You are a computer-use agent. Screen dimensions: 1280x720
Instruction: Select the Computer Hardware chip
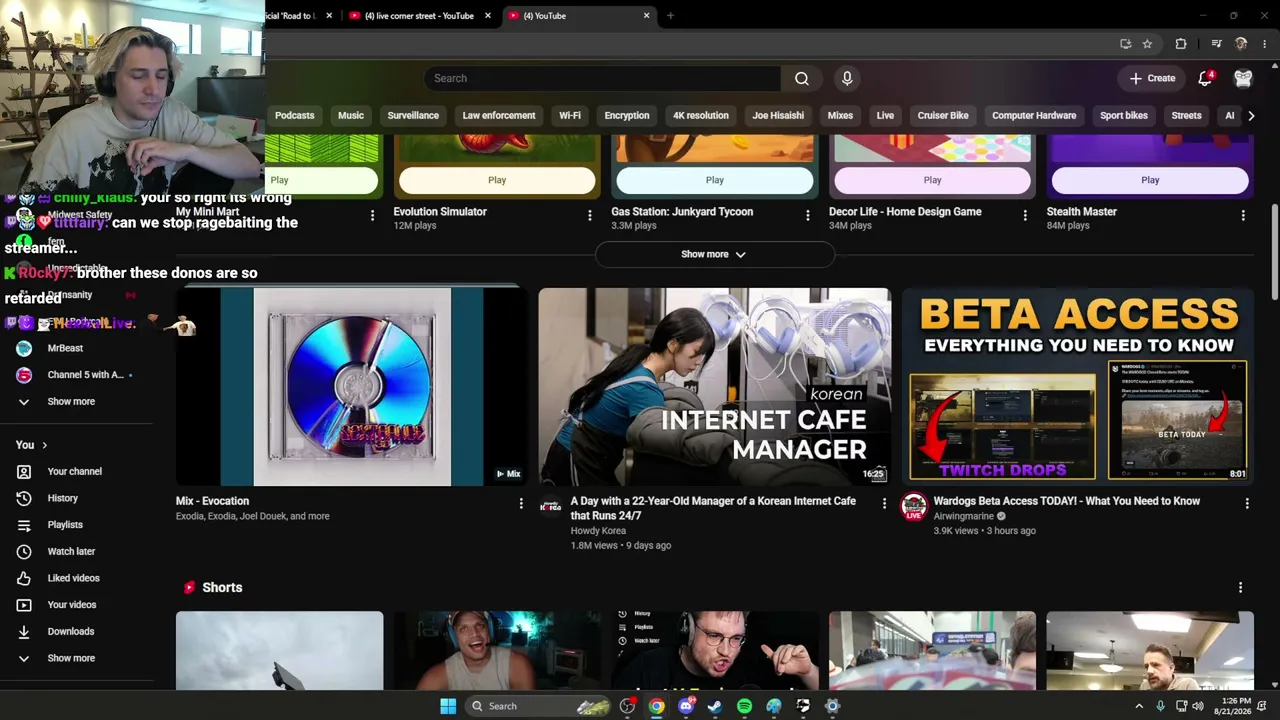click(1034, 115)
